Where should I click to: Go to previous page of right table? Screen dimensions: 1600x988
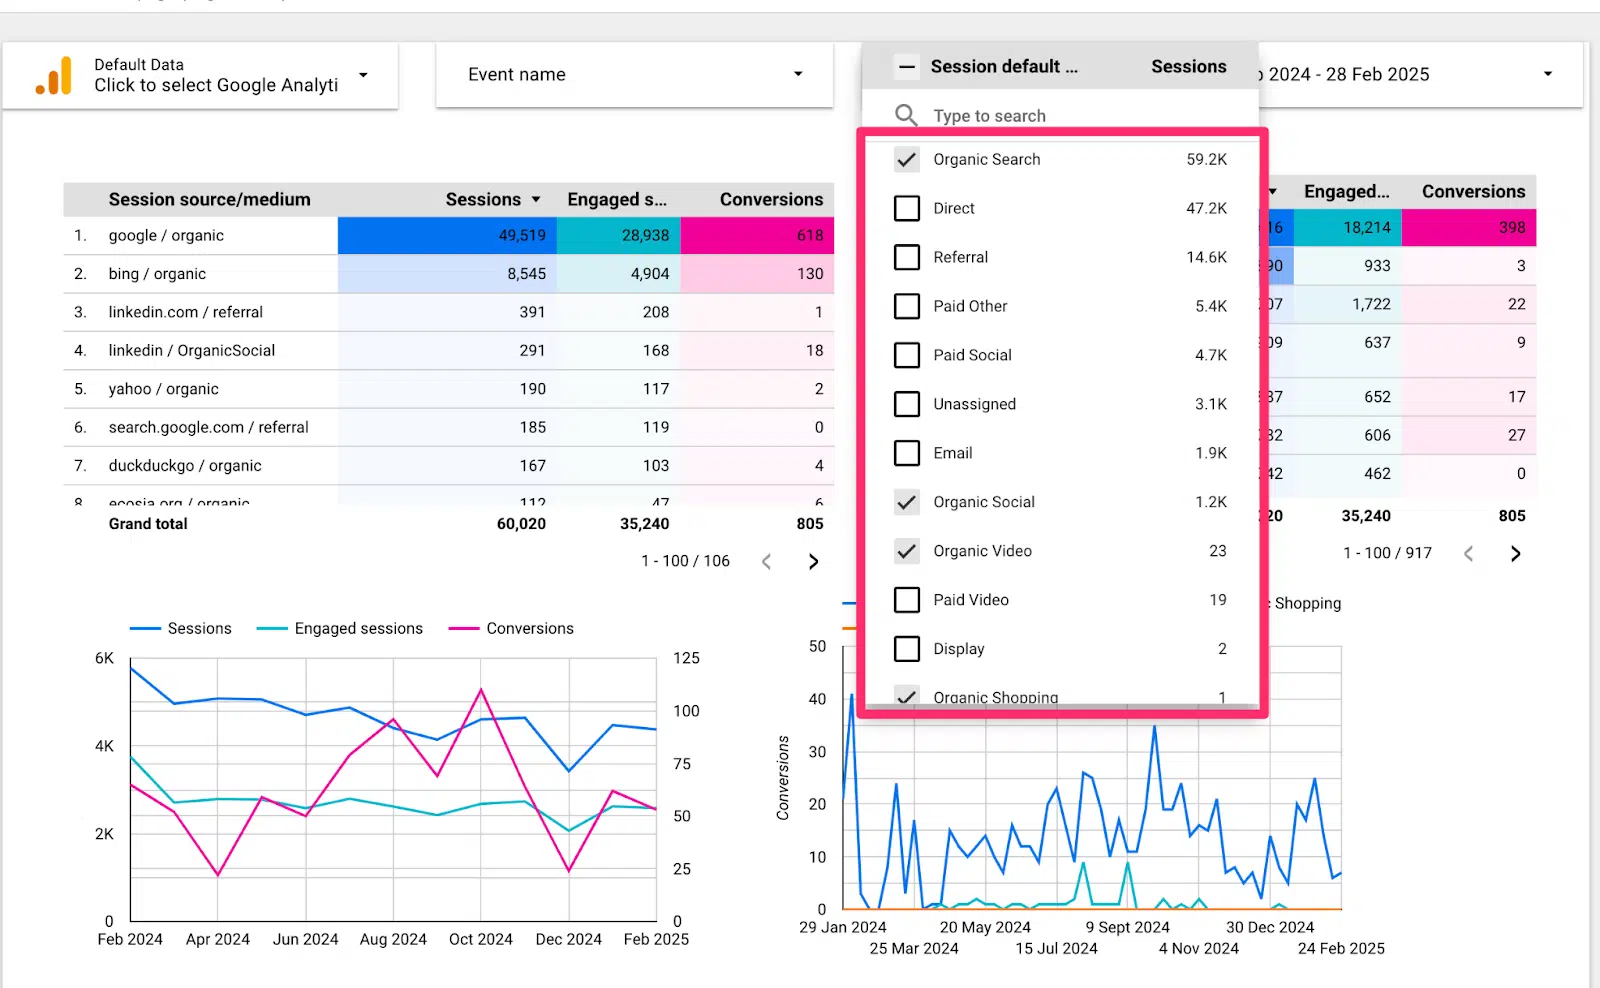click(1469, 554)
